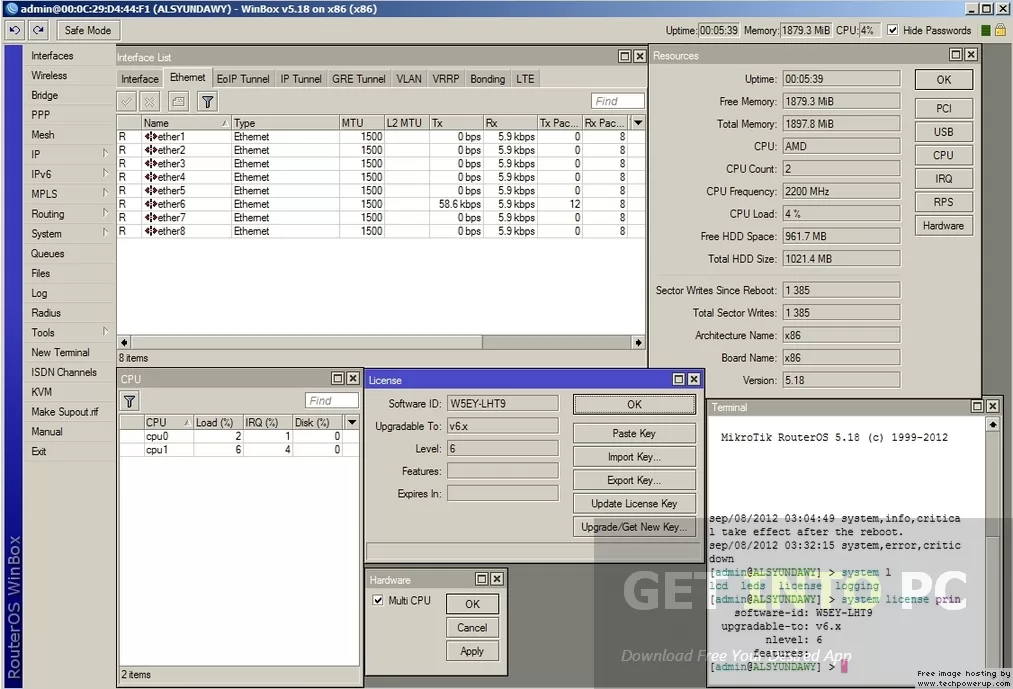Viewport: 1013px width, 689px height.
Task: Close the Hardware window
Action: tap(497, 579)
